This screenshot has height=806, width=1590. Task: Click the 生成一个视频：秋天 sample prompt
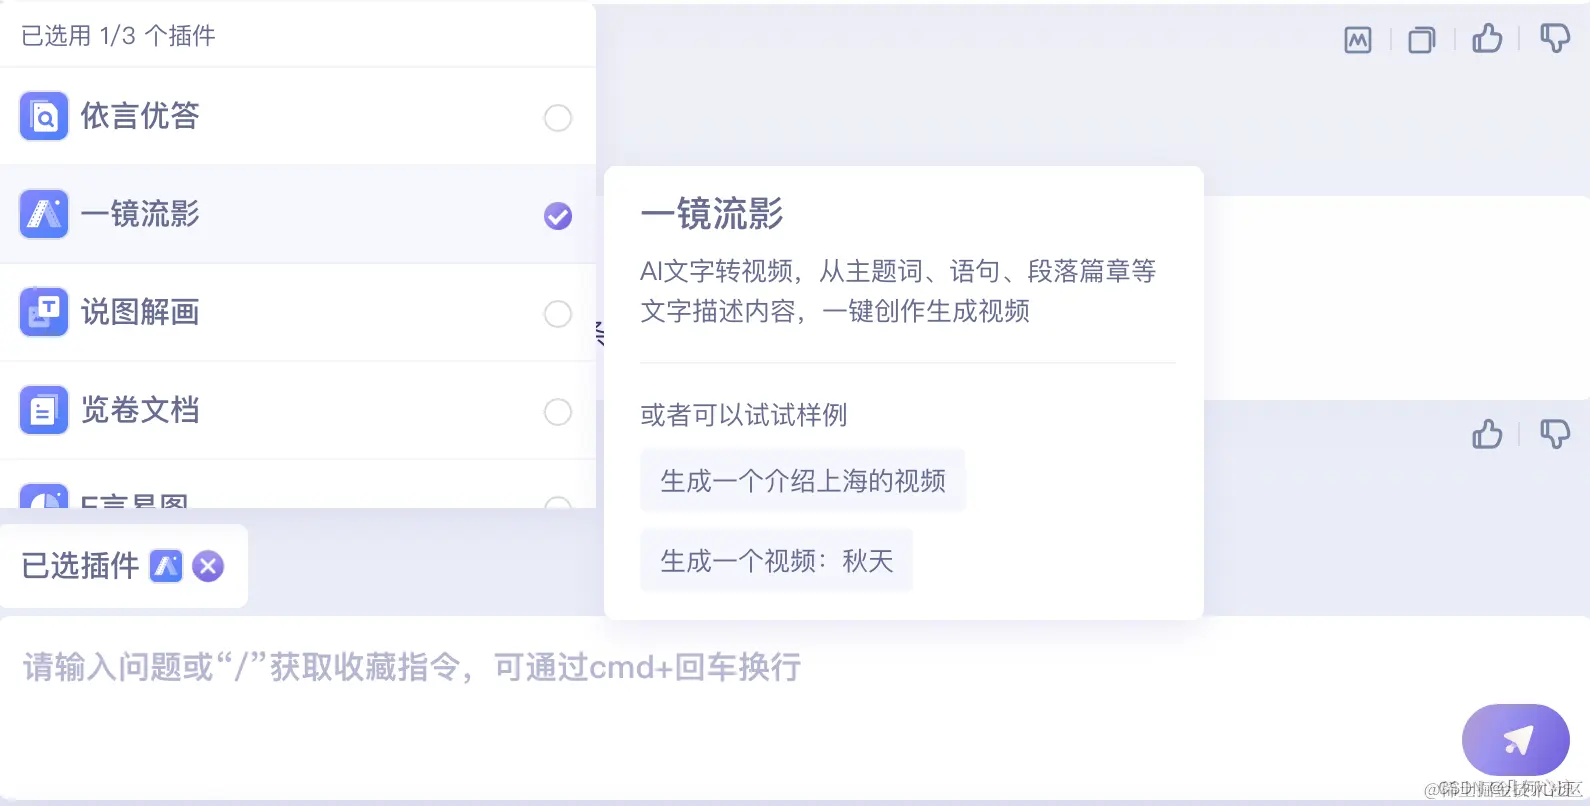pyautogui.click(x=776, y=560)
